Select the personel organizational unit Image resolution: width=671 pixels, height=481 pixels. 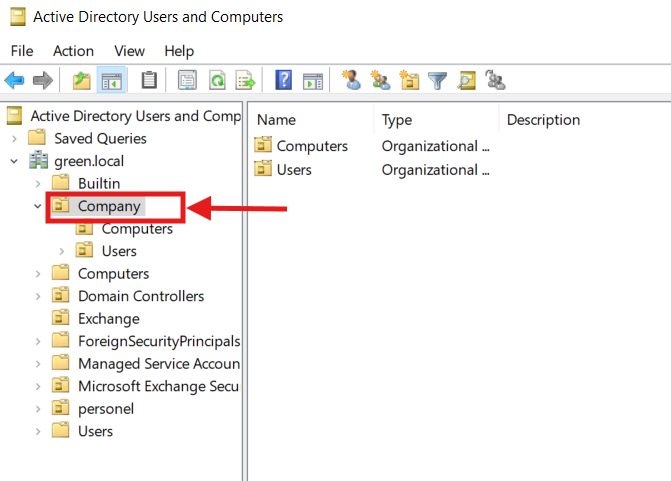click(x=105, y=409)
